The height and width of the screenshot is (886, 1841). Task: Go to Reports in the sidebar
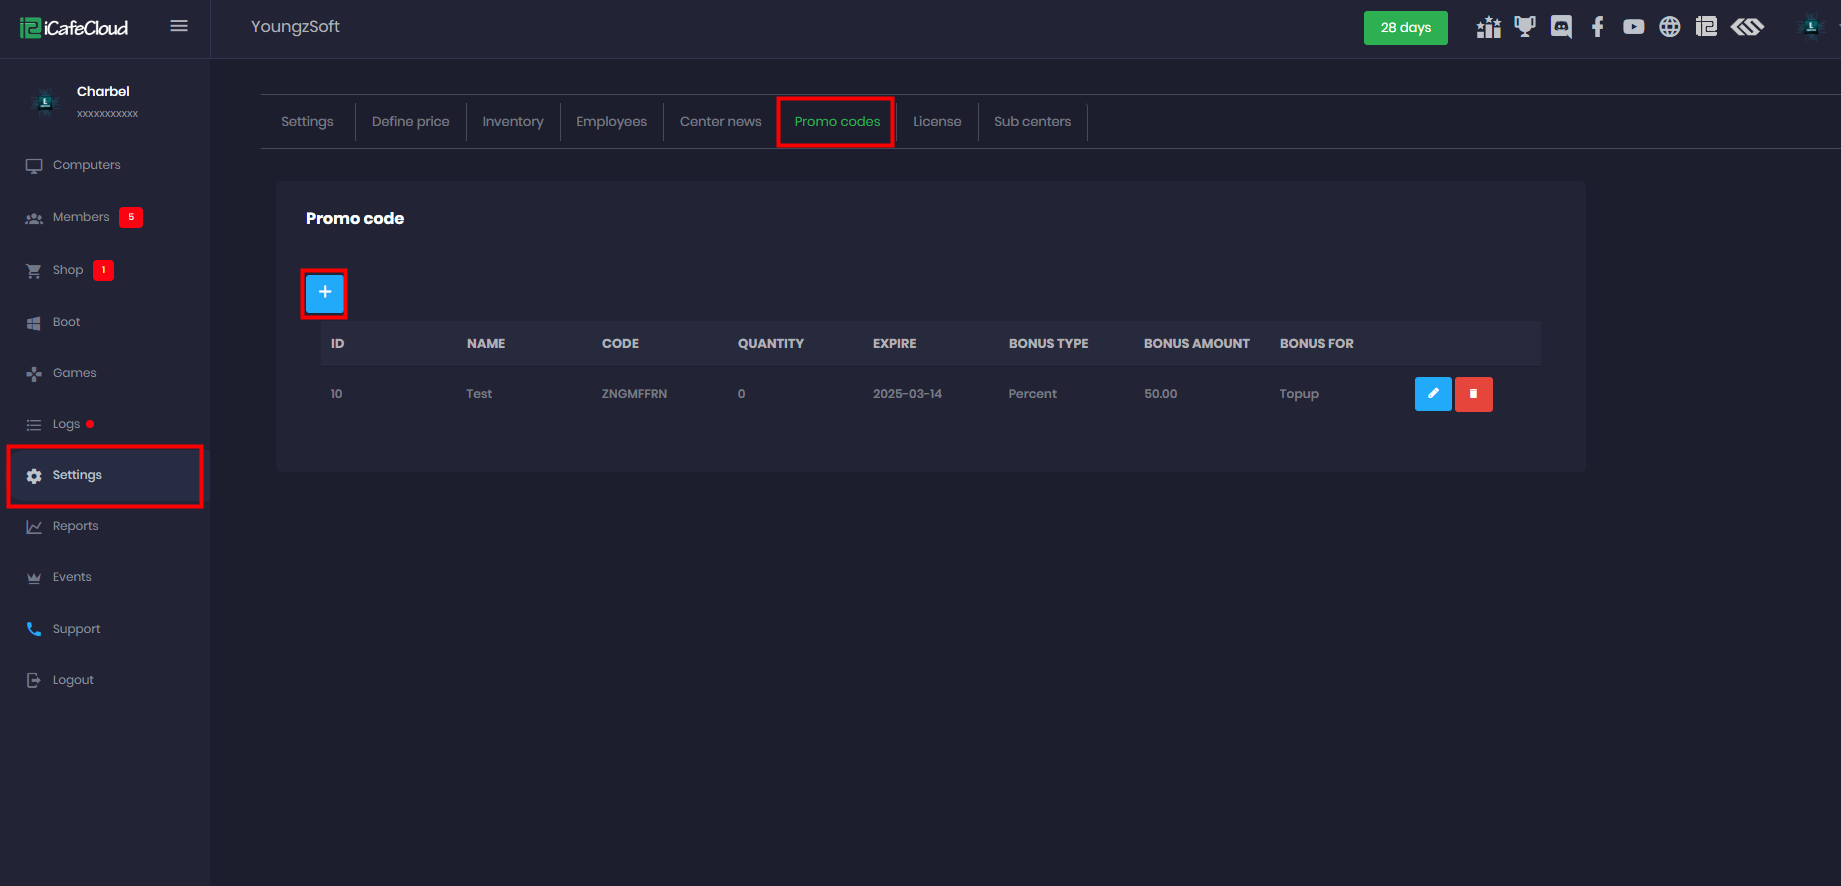click(x=75, y=526)
